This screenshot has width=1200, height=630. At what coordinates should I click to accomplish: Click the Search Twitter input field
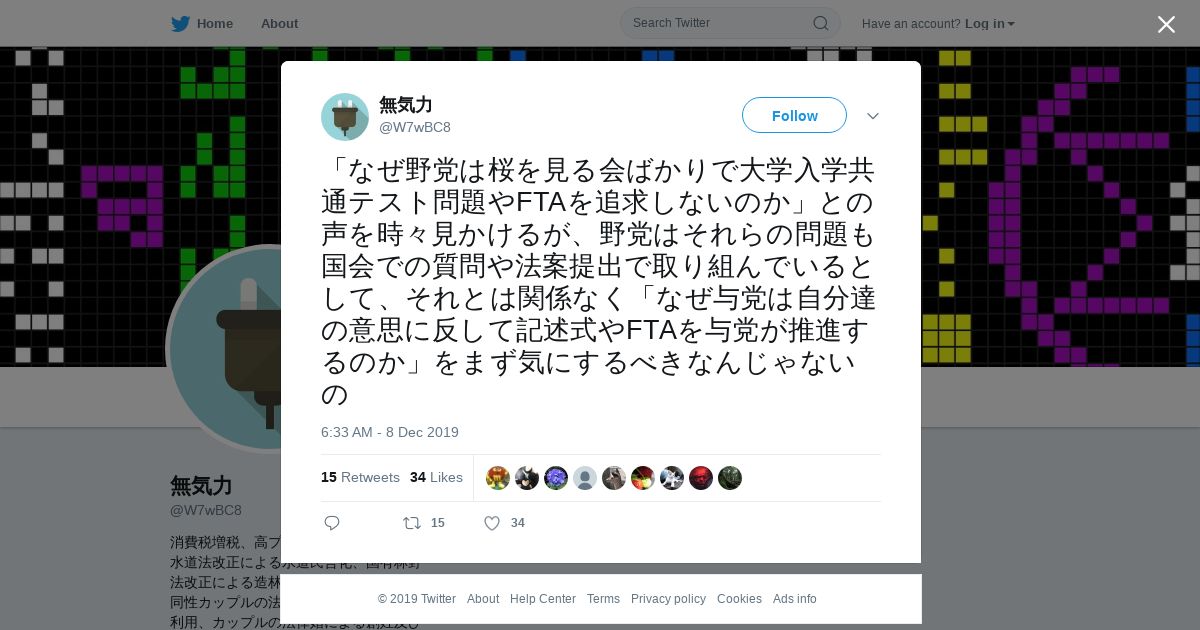point(720,23)
